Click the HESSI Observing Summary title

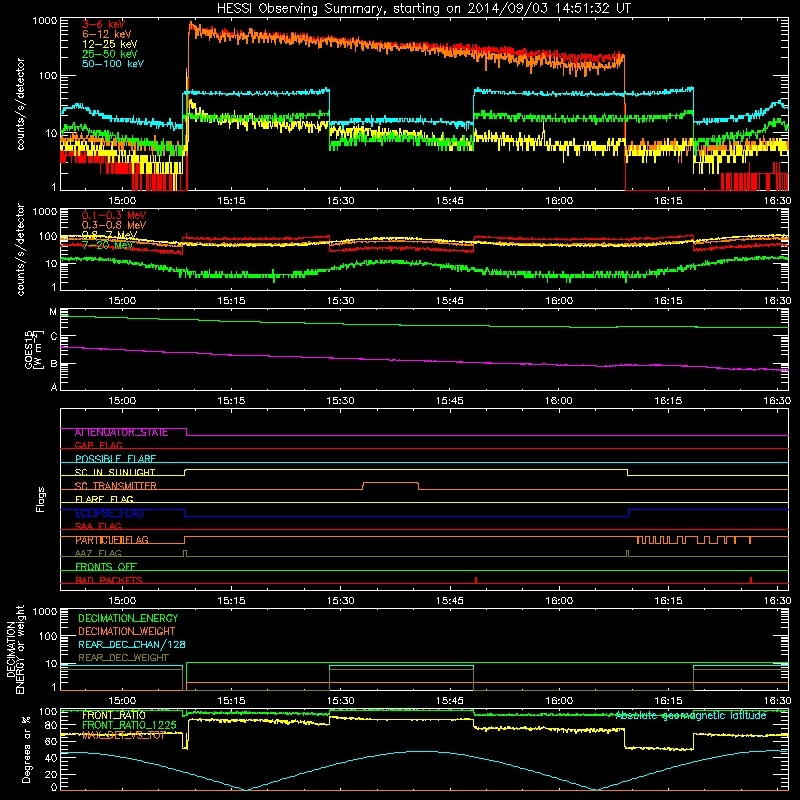(423, 9)
